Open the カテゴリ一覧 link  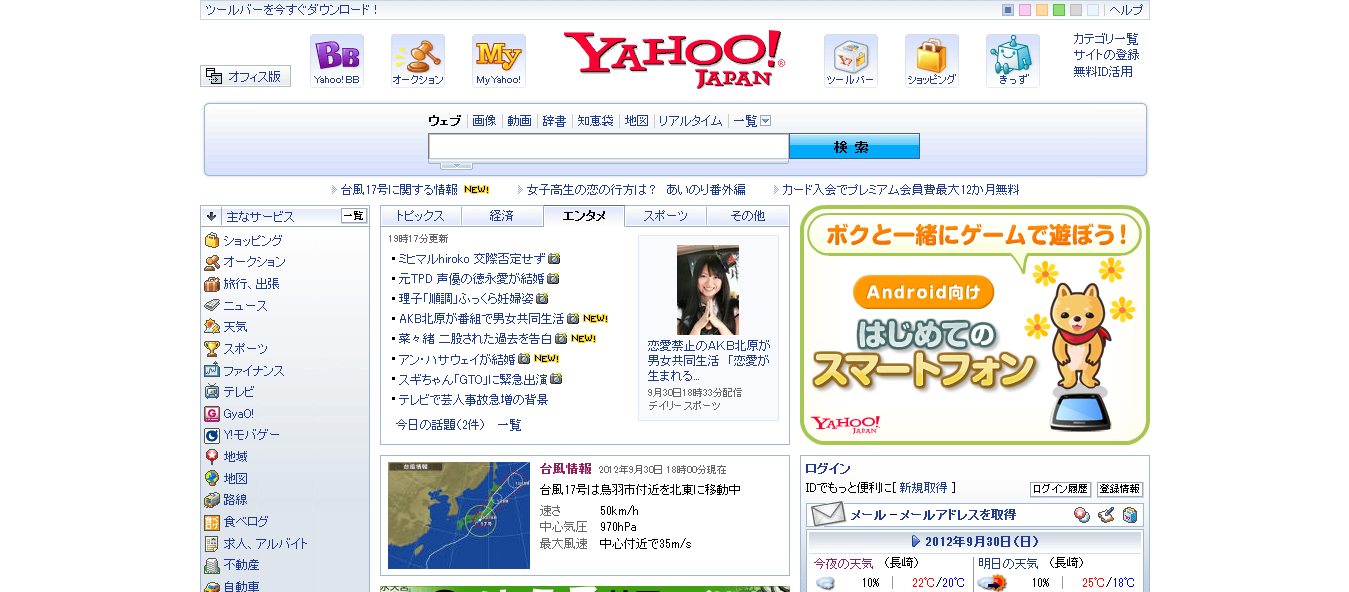[1106, 39]
